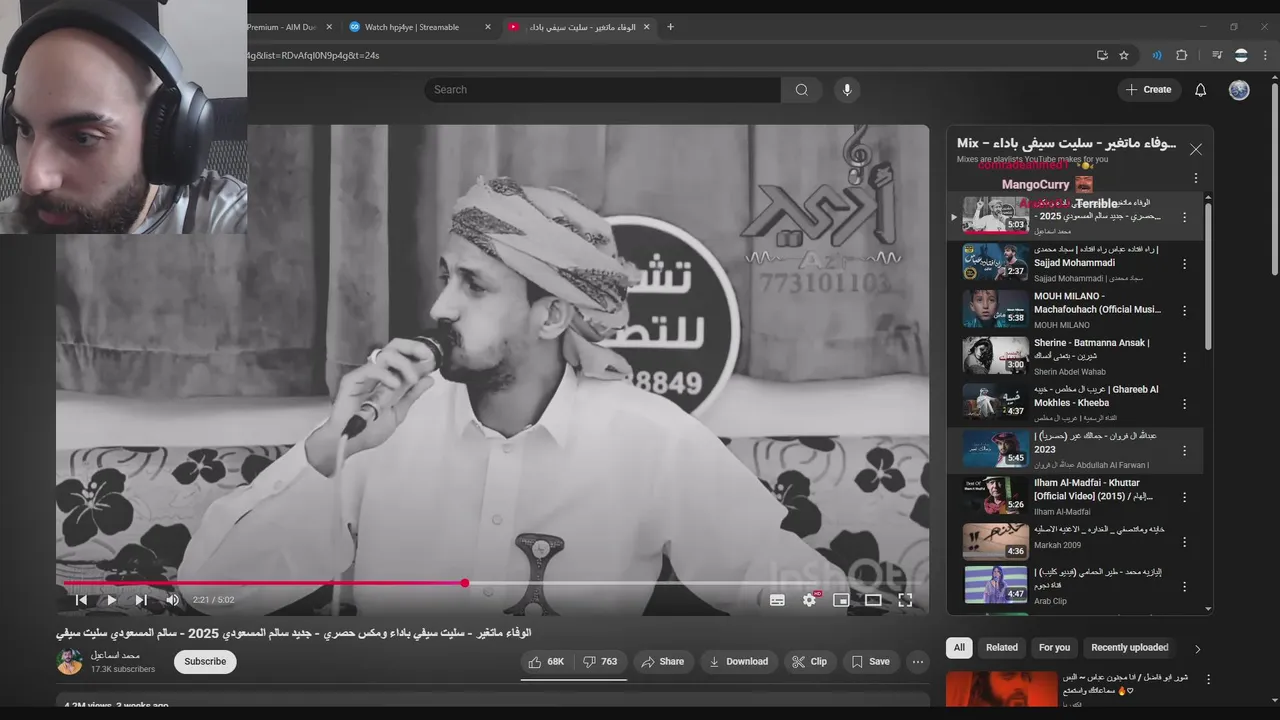The width and height of the screenshot is (1280, 720).
Task: Switch to the AIM browser tab
Action: pos(281,27)
